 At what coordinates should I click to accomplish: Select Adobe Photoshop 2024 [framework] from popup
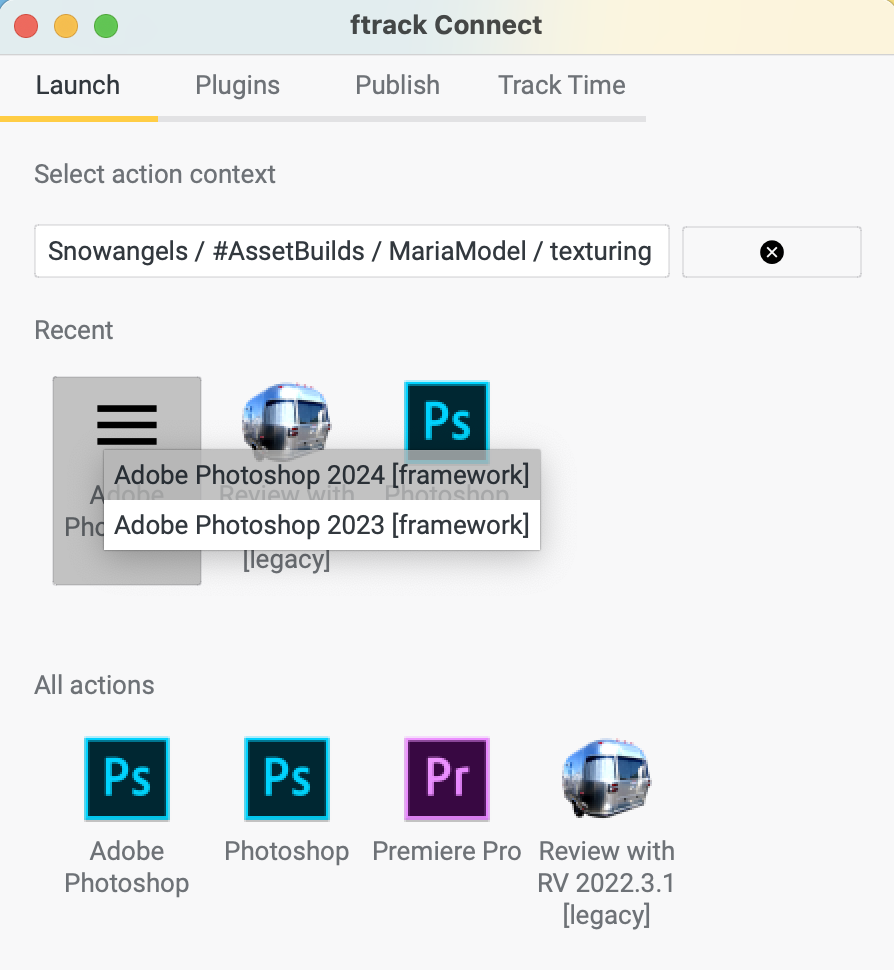(322, 475)
